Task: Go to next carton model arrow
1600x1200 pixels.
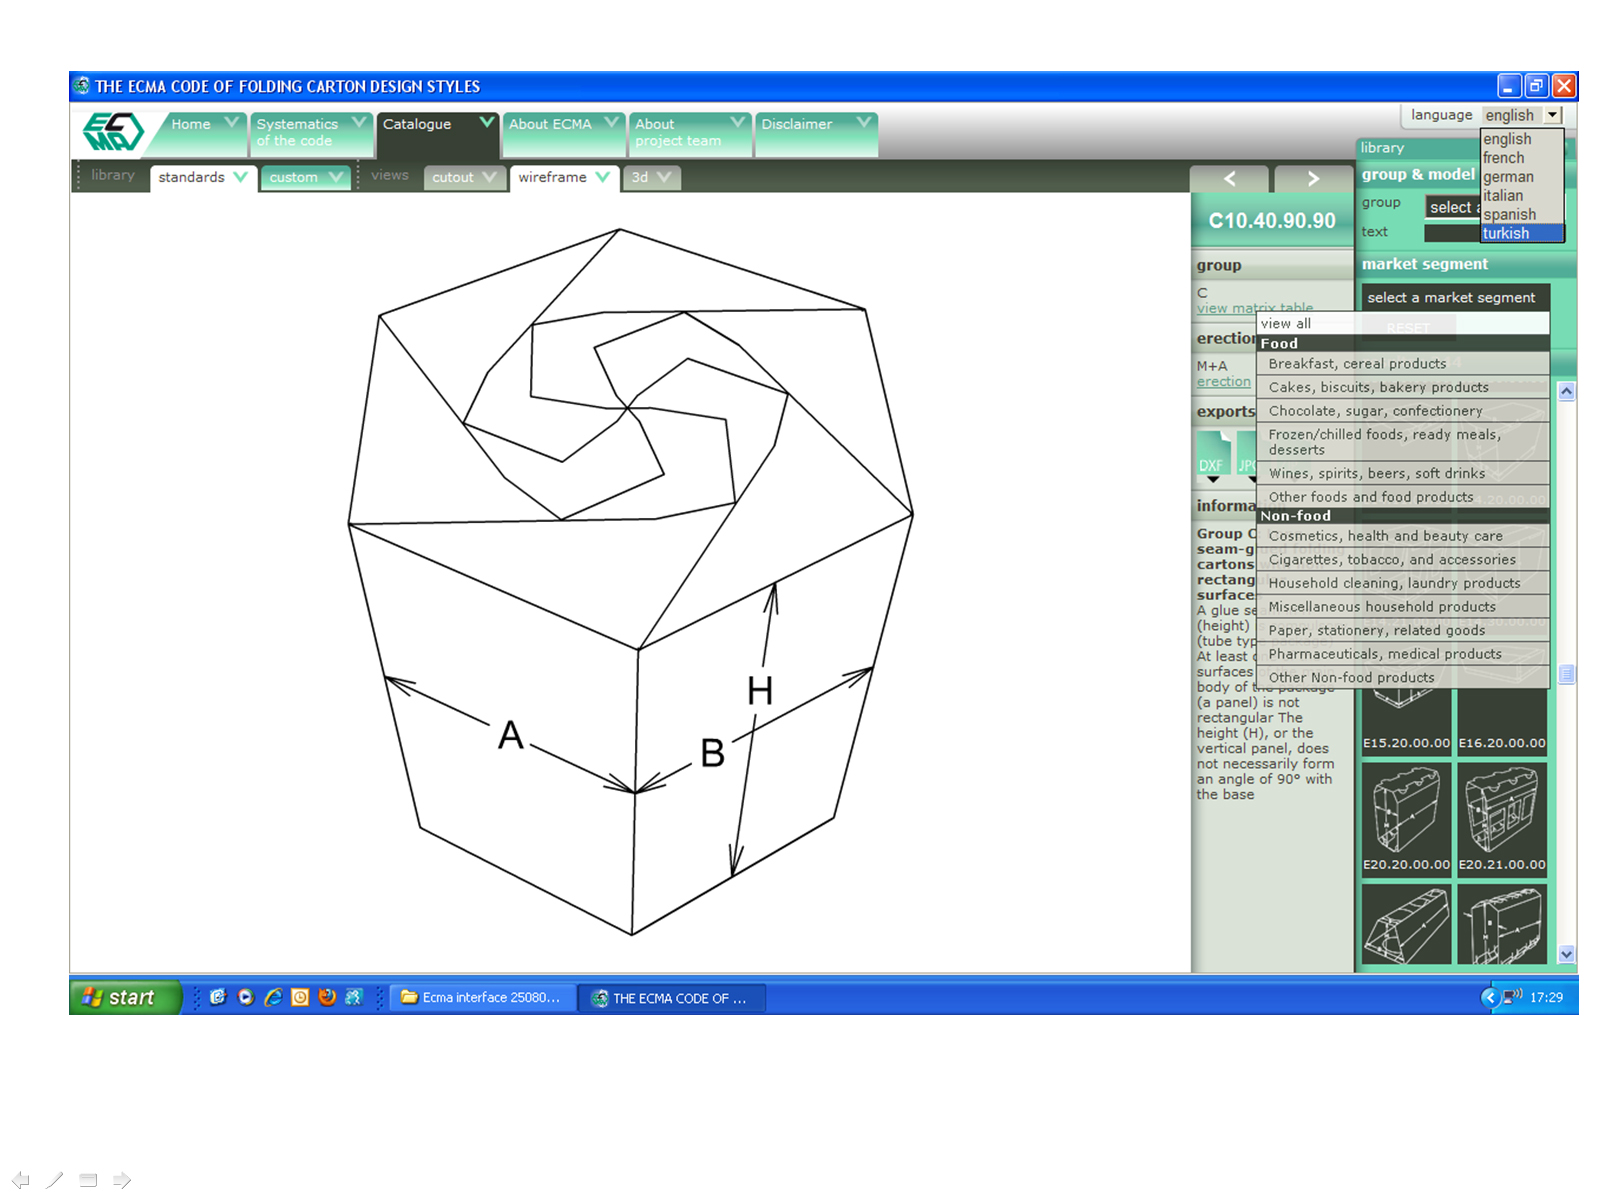Action: click(x=1312, y=179)
